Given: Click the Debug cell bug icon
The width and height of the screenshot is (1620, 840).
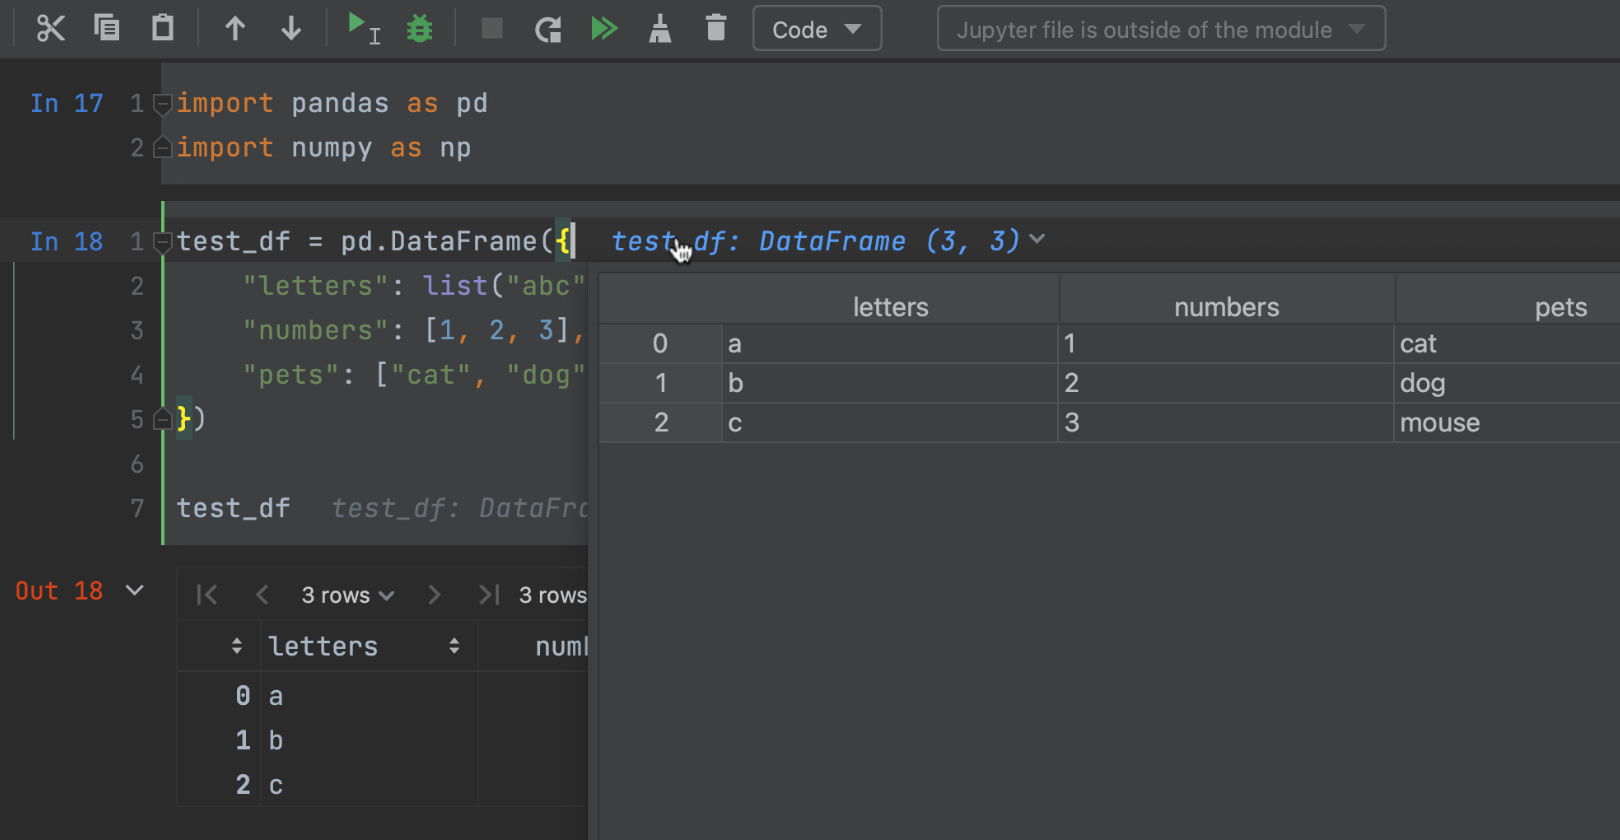Looking at the screenshot, I should [x=420, y=28].
